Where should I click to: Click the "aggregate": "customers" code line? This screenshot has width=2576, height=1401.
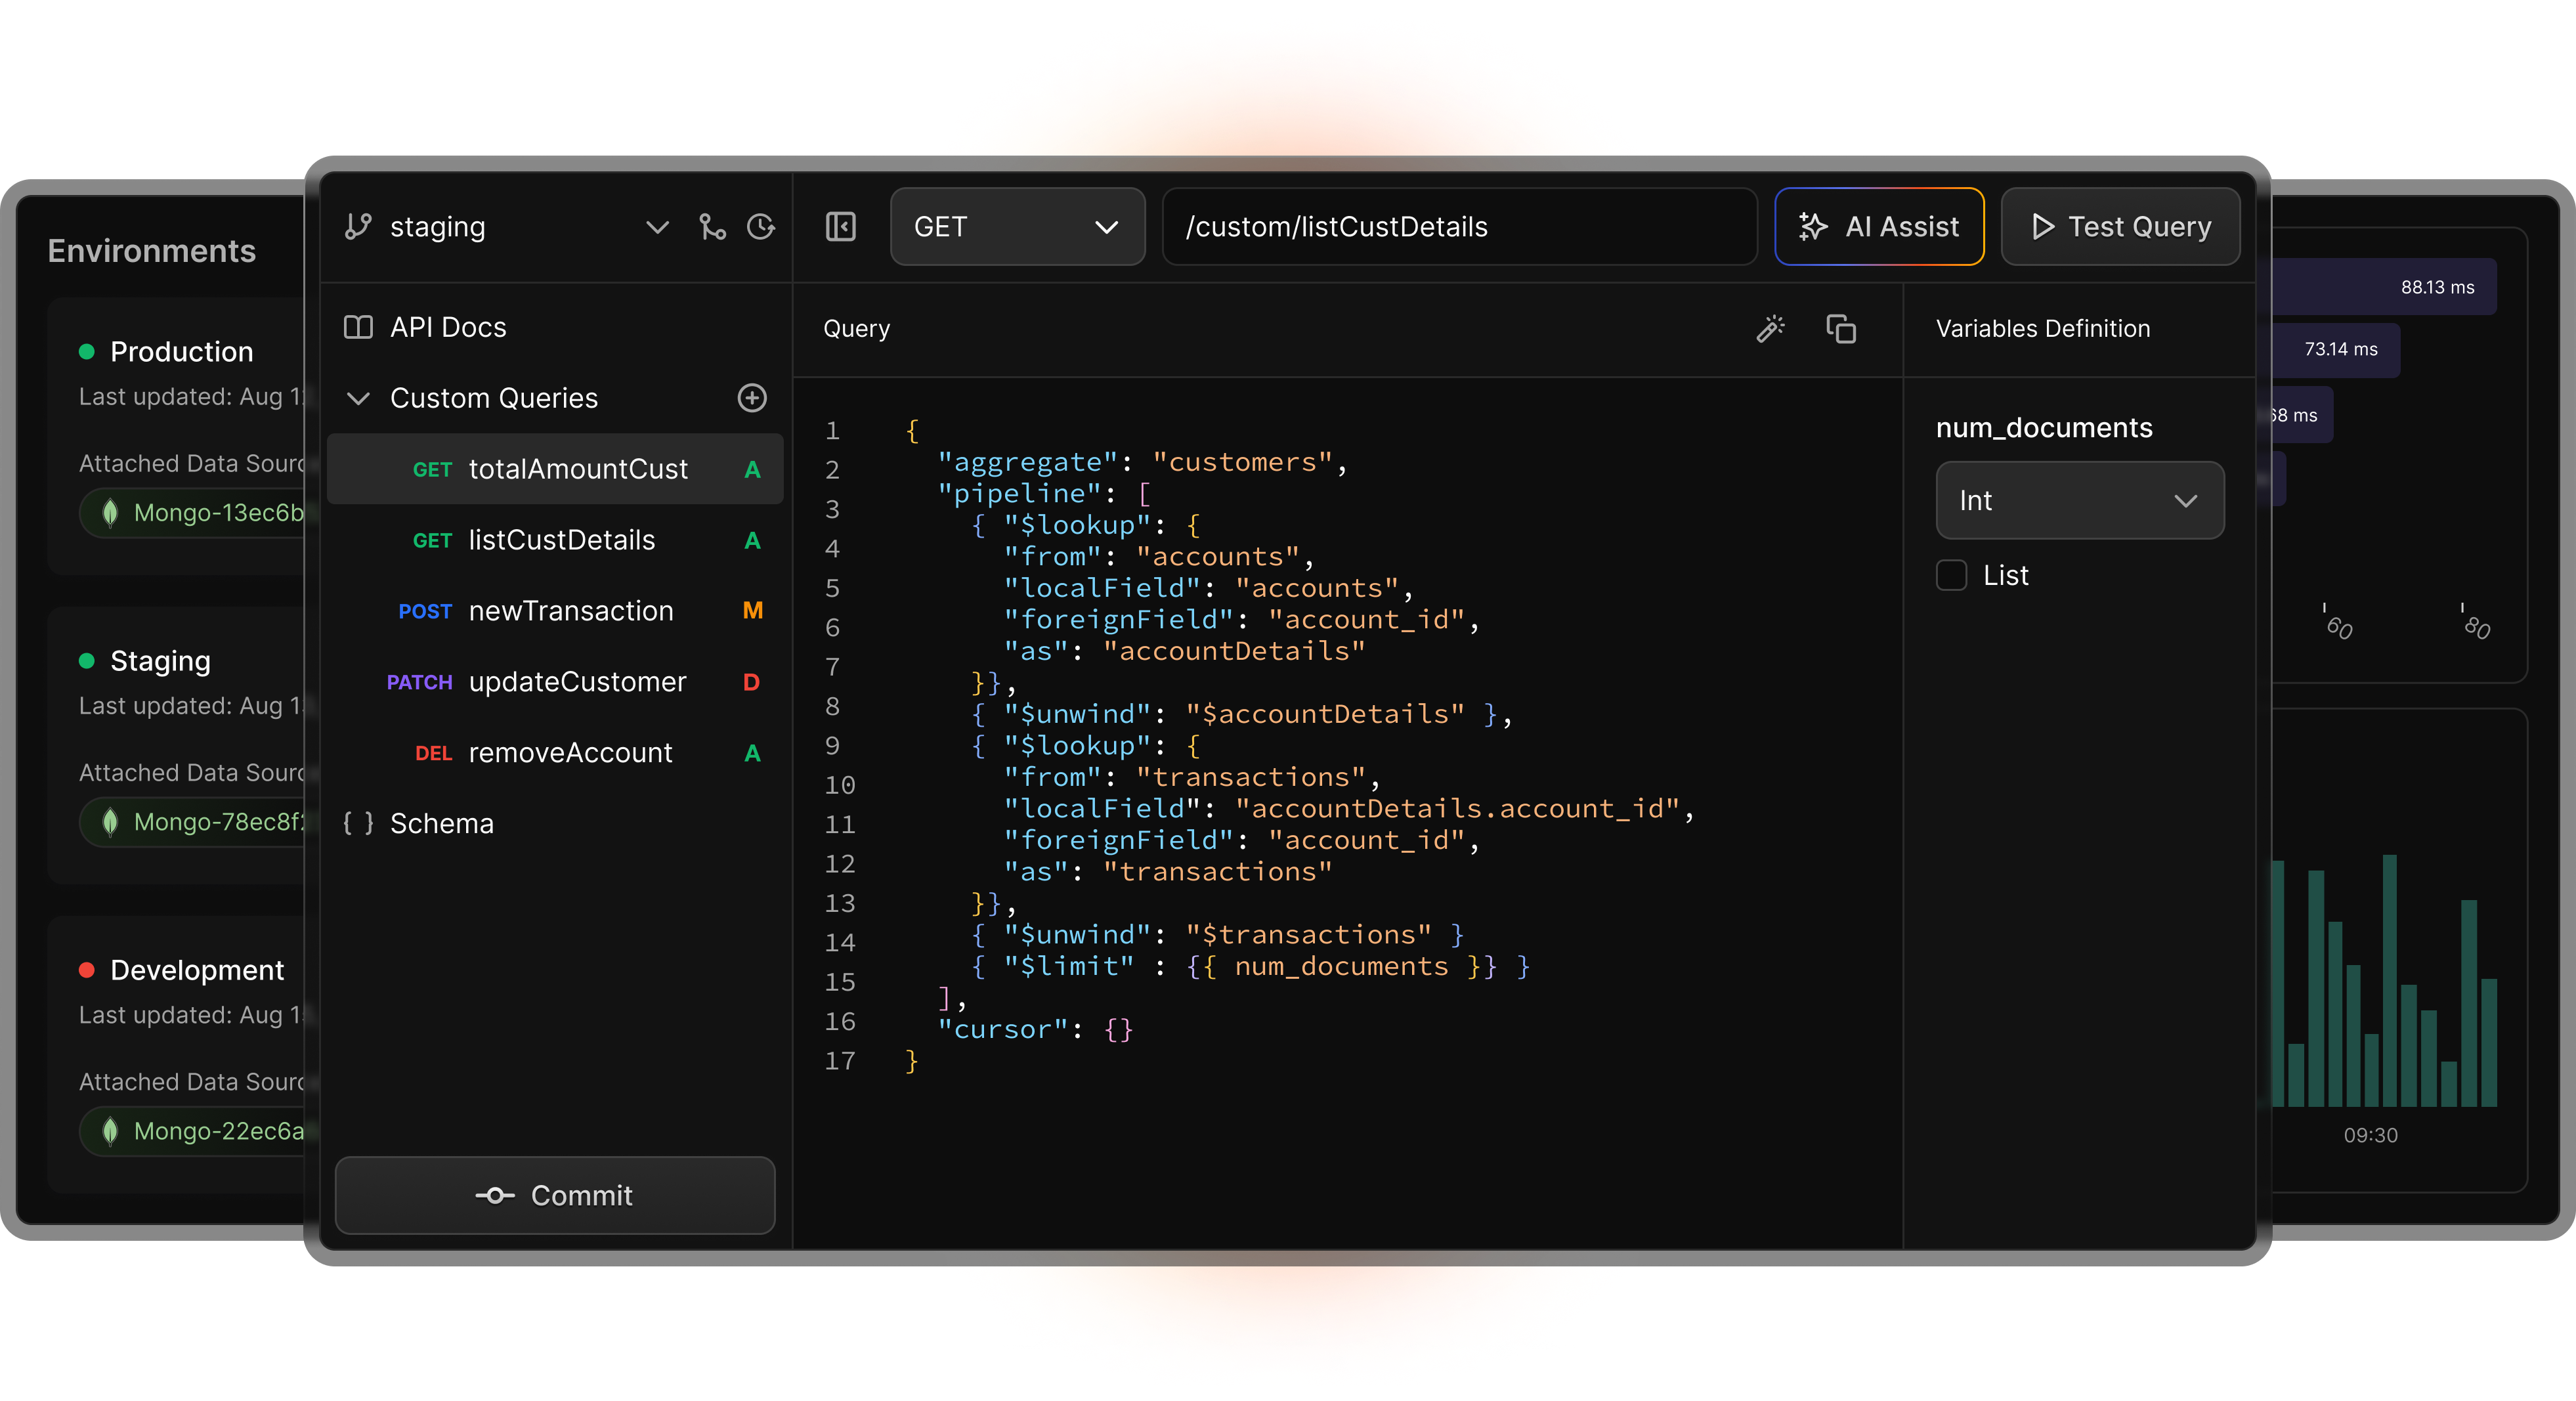tap(1143, 462)
